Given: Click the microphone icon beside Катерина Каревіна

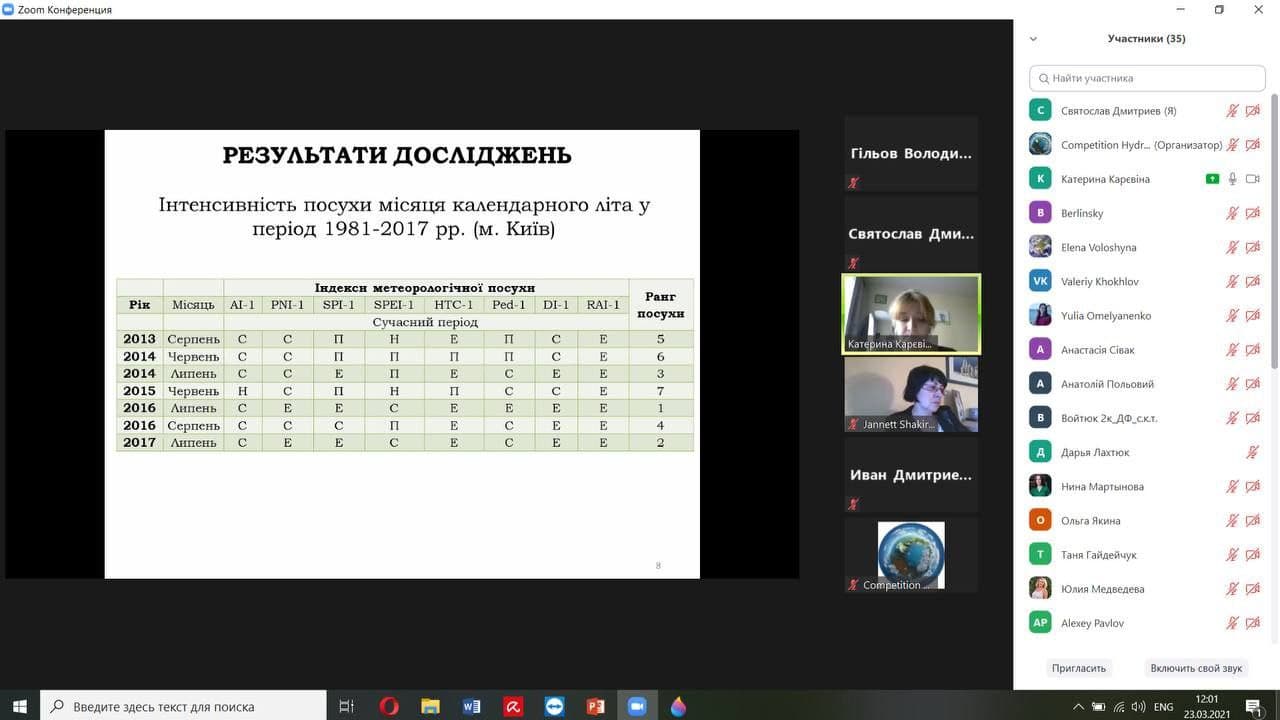Looking at the screenshot, I should [x=1233, y=179].
